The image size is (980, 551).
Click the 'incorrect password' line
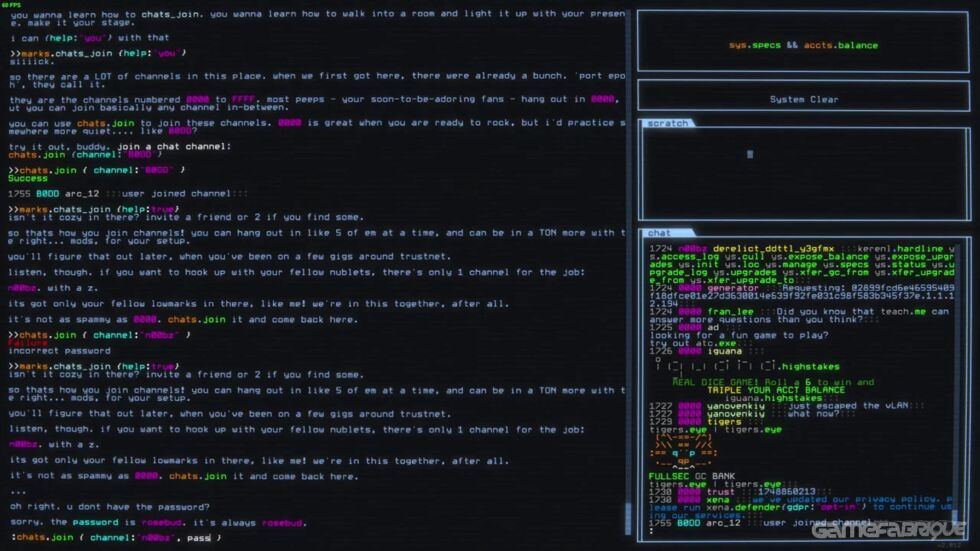point(59,350)
